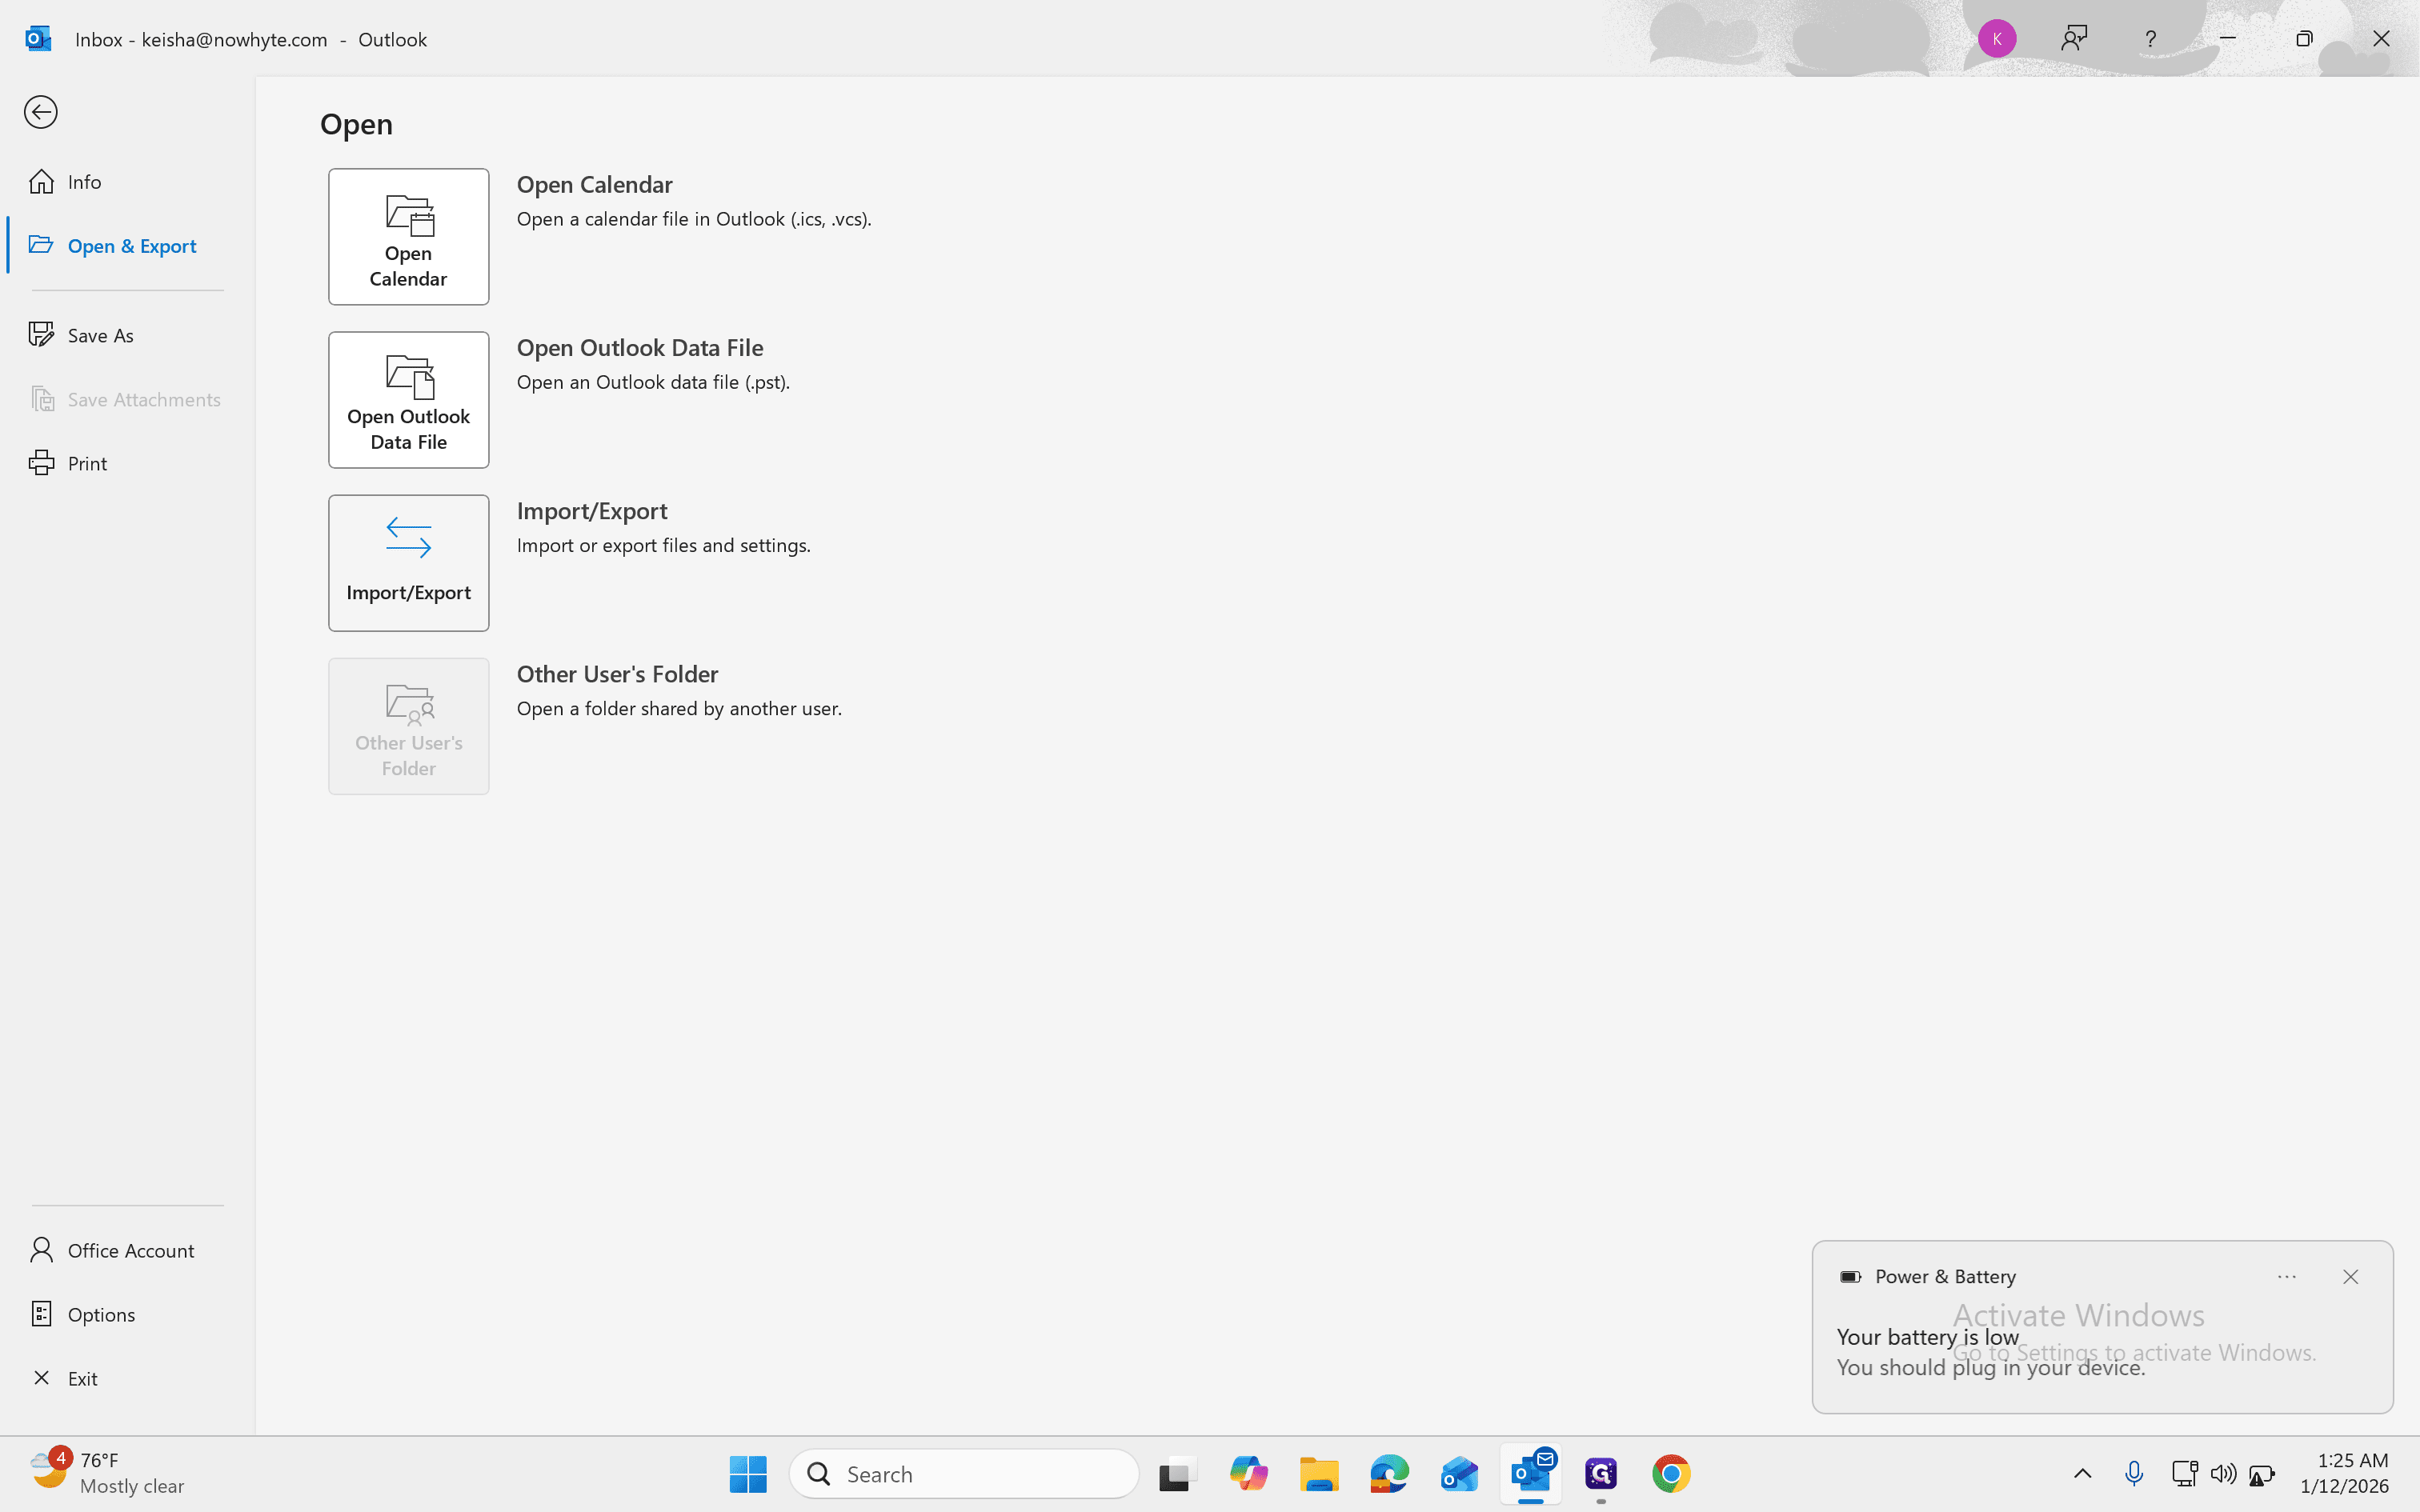Open the volume tray icon
The width and height of the screenshot is (2420, 1512).
coord(2223,1474)
